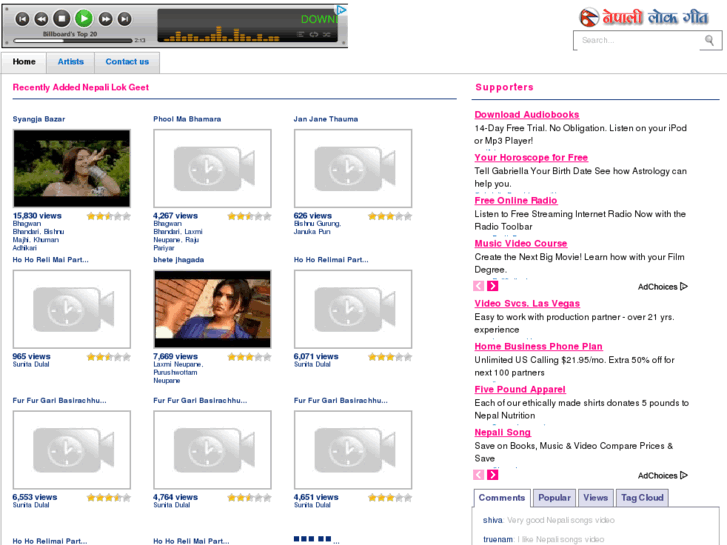Image resolution: width=727 pixels, height=545 pixels.
Task: Jump to the previous track in player
Action: pyautogui.click(x=21, y=18)
